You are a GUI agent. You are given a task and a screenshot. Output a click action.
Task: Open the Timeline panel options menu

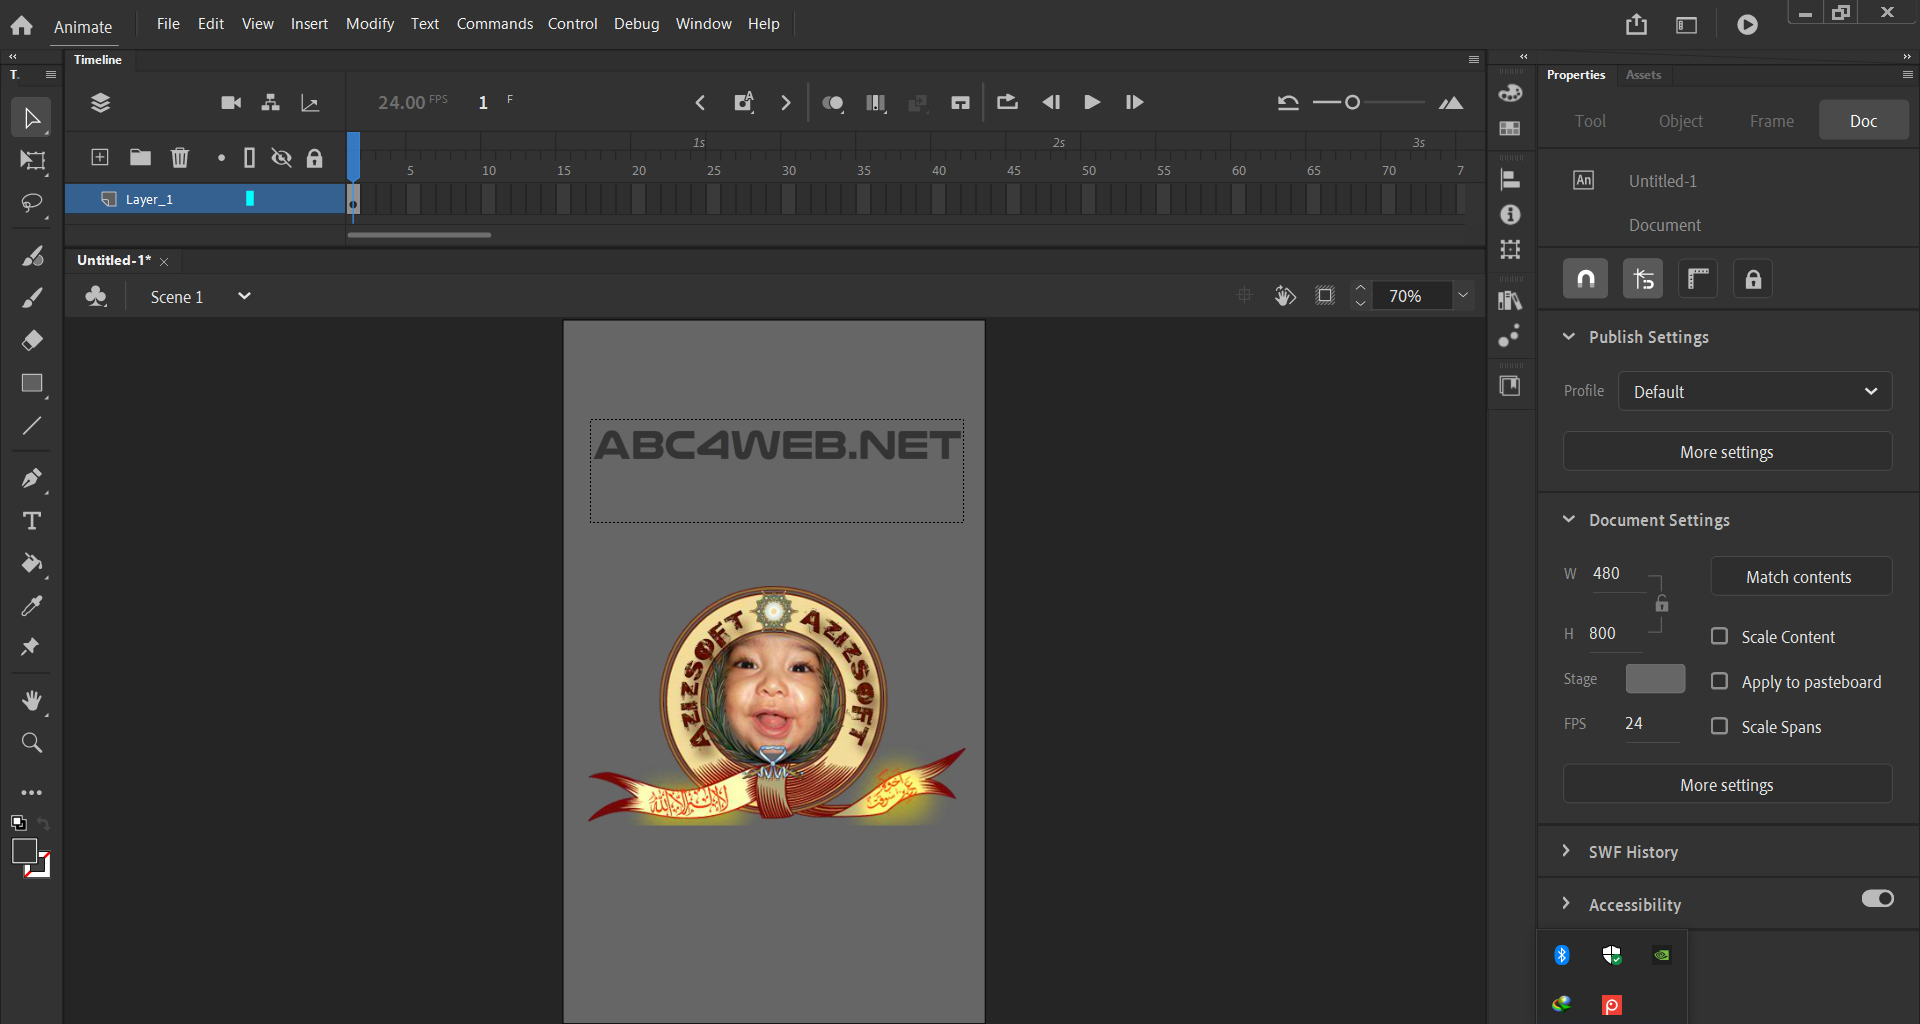click(1473, 60)
